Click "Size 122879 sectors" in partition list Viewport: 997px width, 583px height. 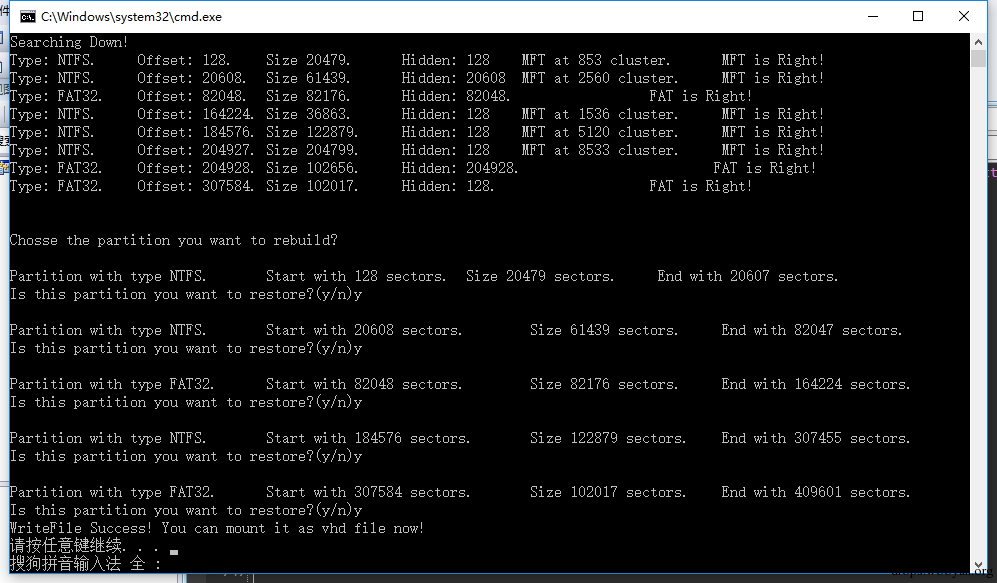pyautogui.click(x=607, y=438)
